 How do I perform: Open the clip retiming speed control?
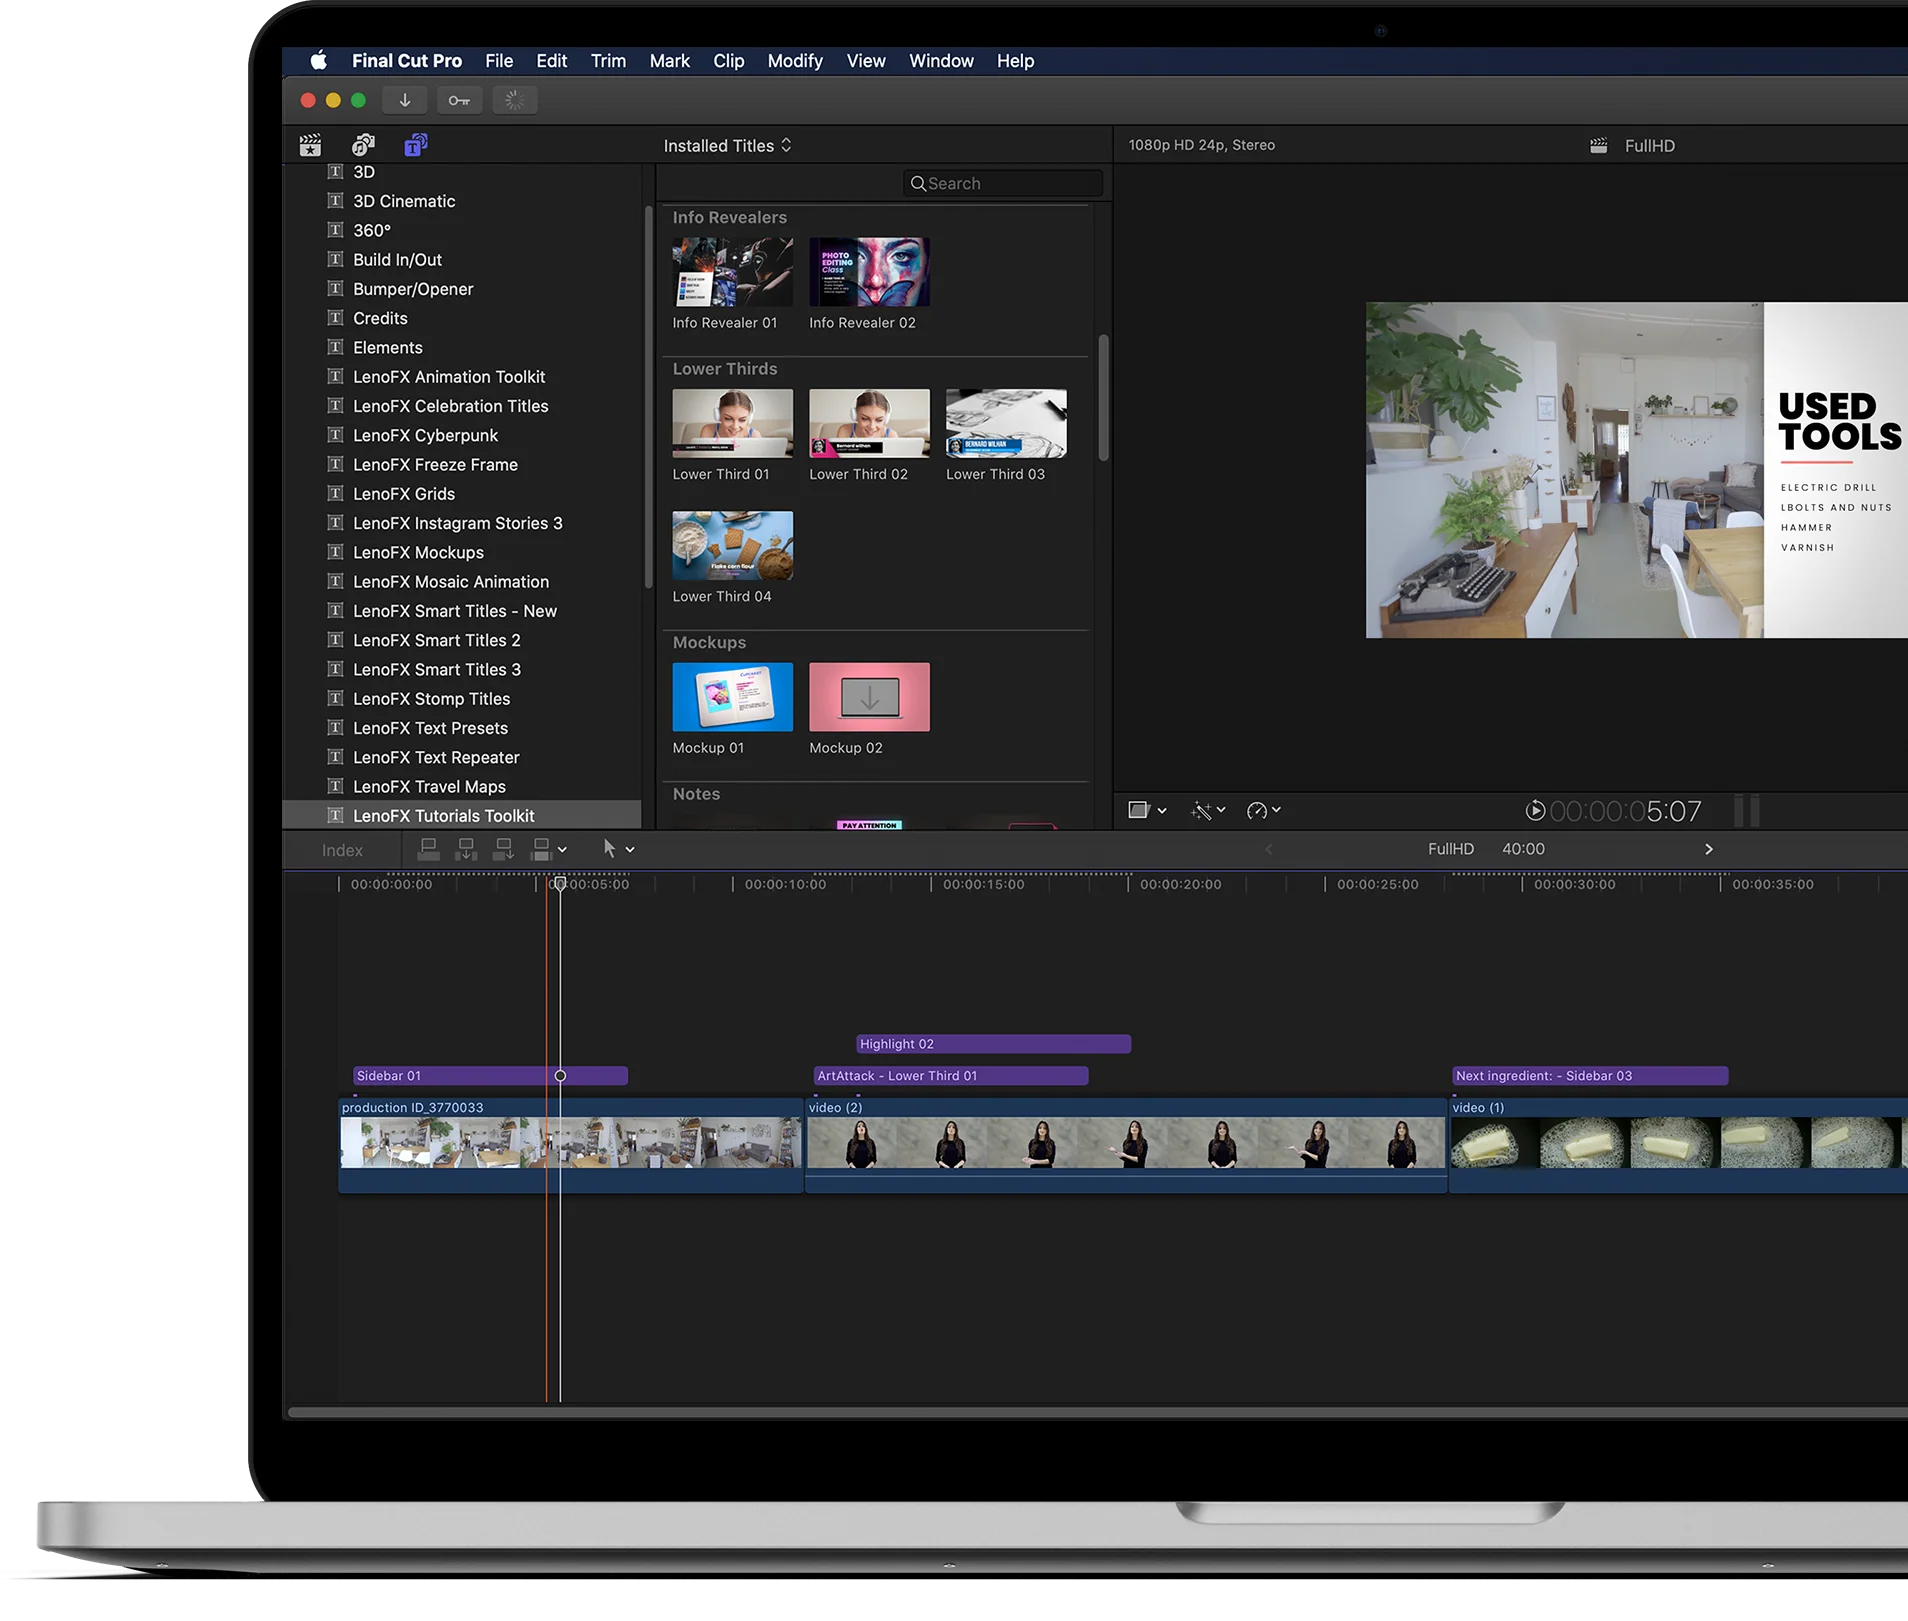click(1259, 810)
